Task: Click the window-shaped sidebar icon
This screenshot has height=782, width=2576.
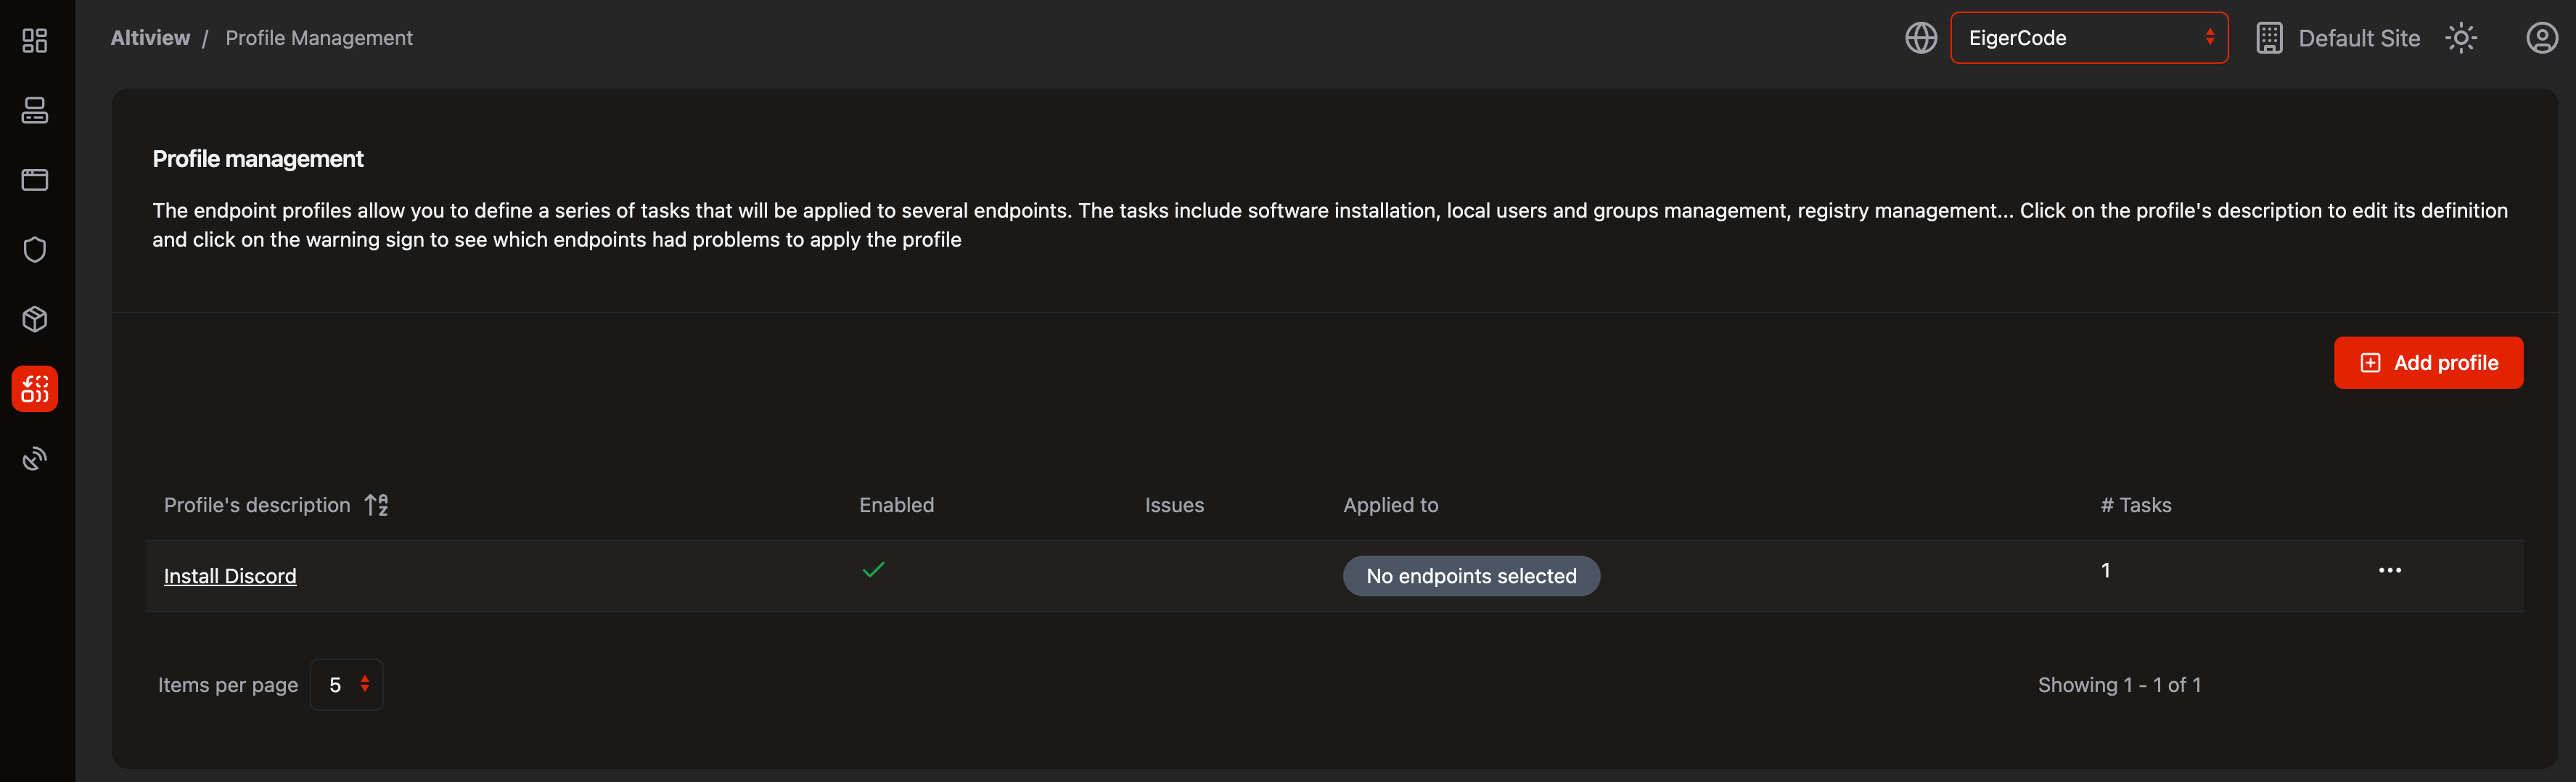Action: point(35,180)
